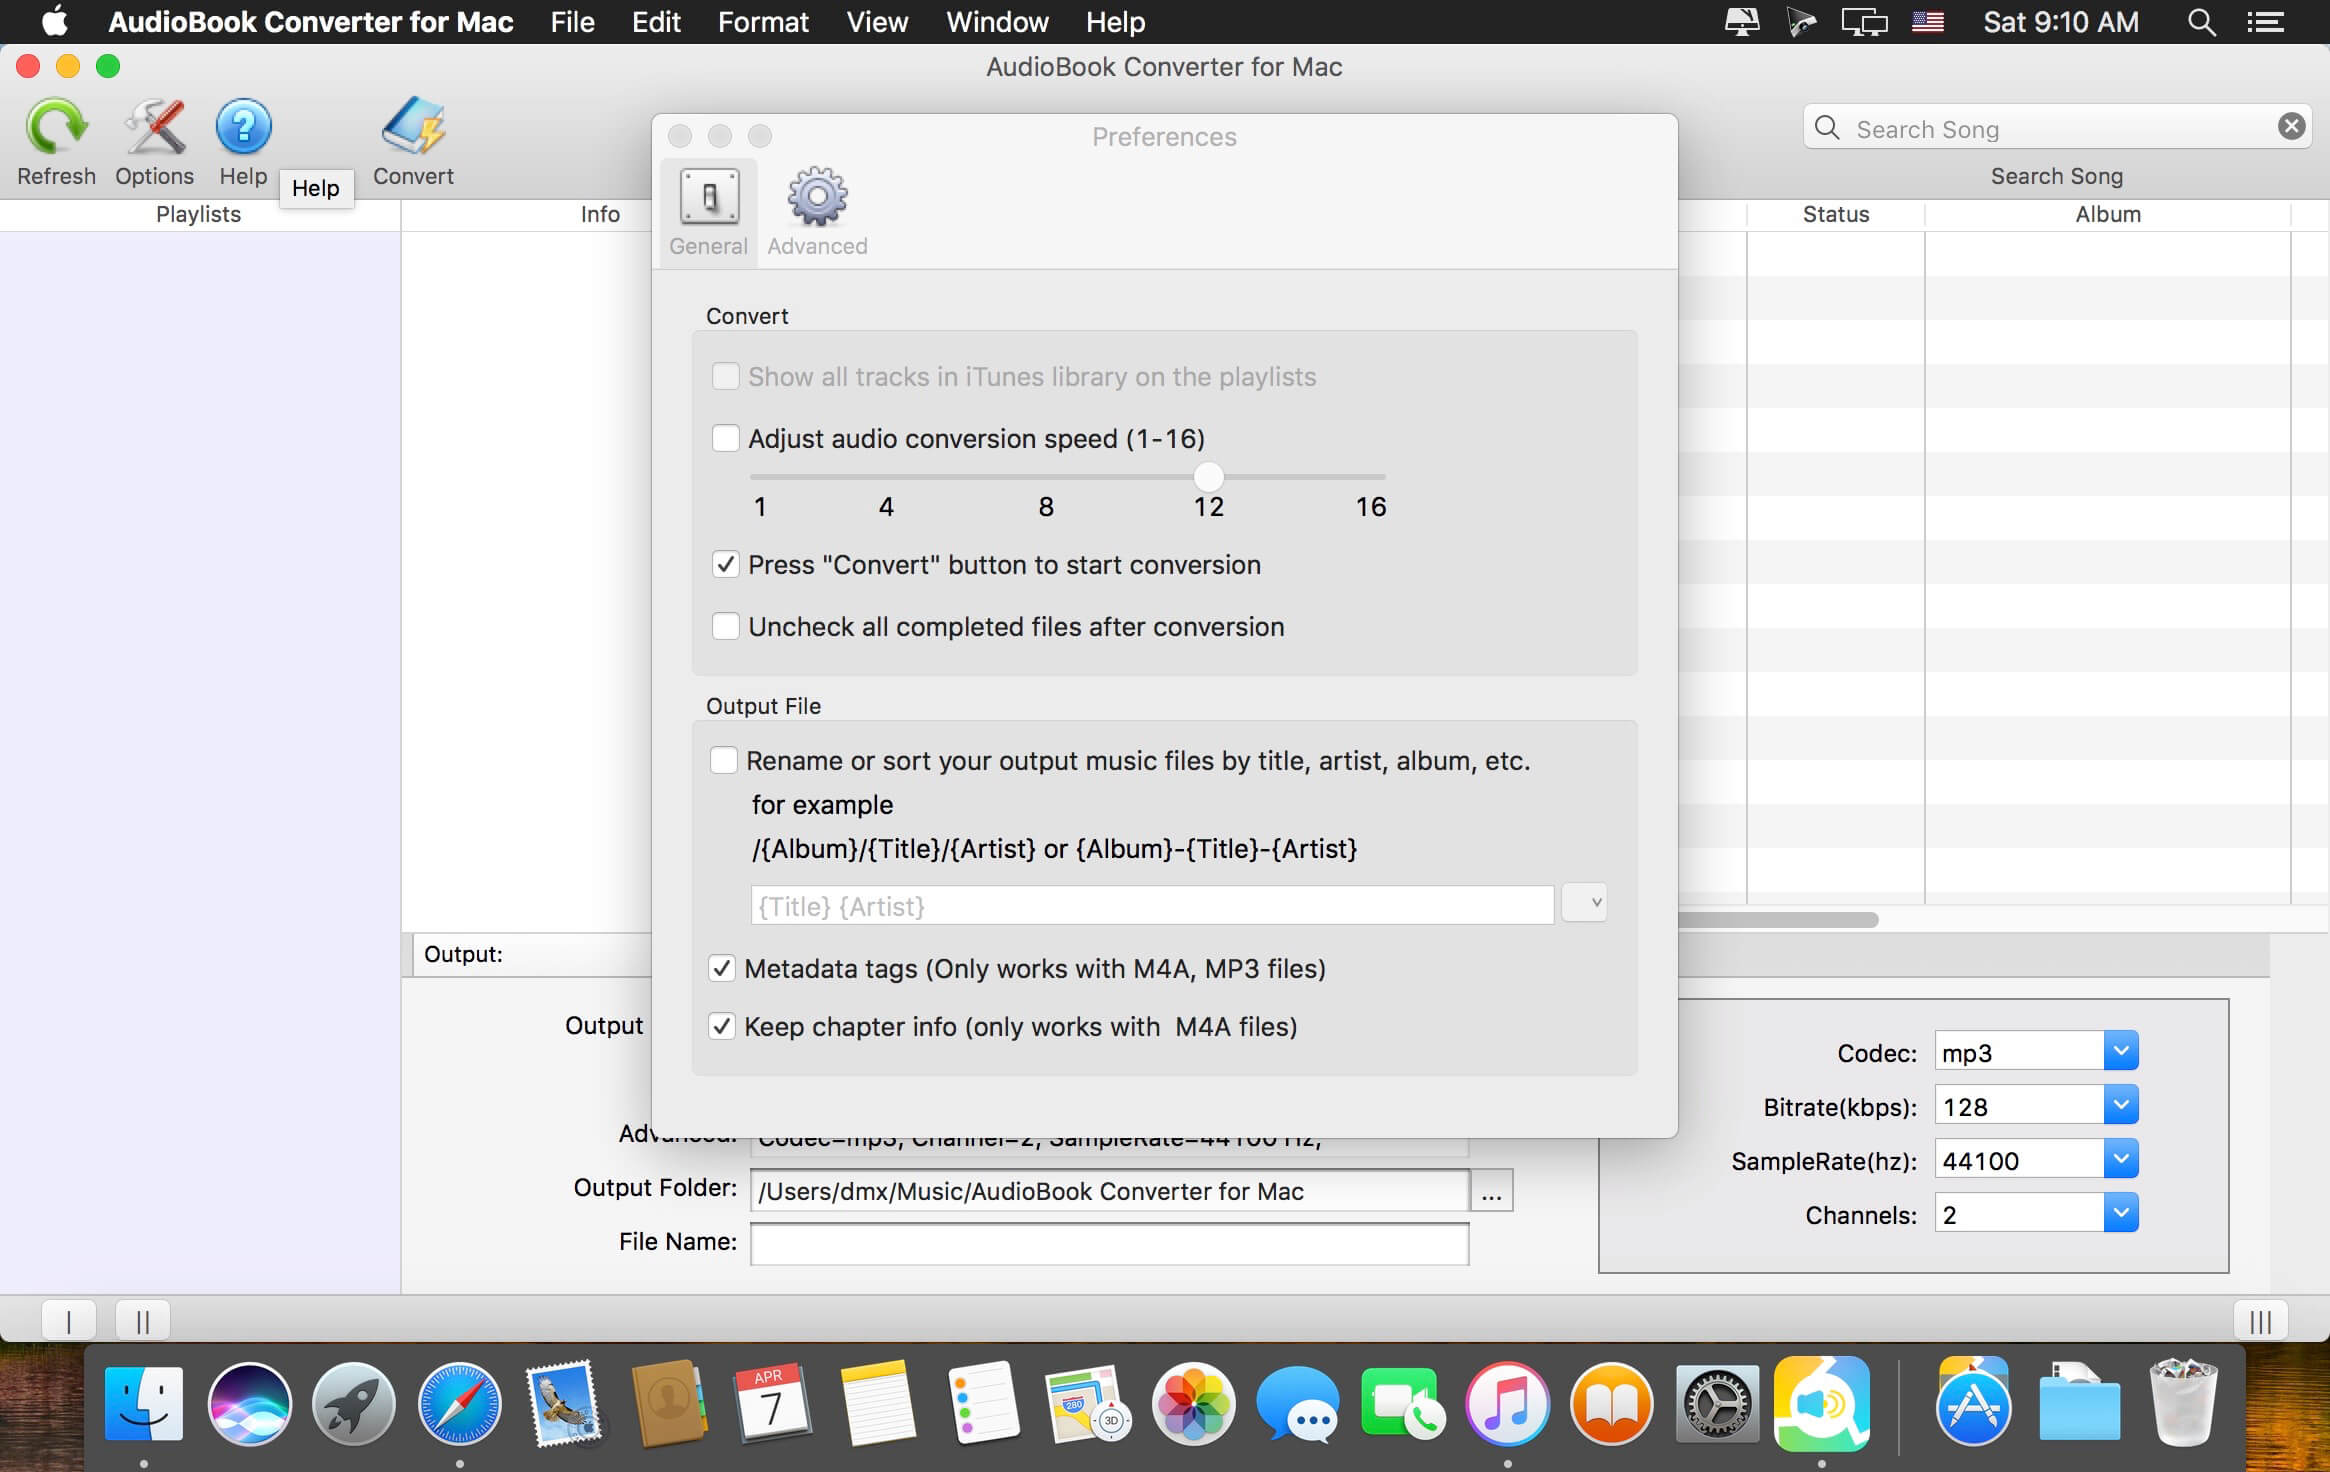This screenshot has height=1472, width=2330.
Task: Open Spotlight search in the menu bar
Action: 2201,22
